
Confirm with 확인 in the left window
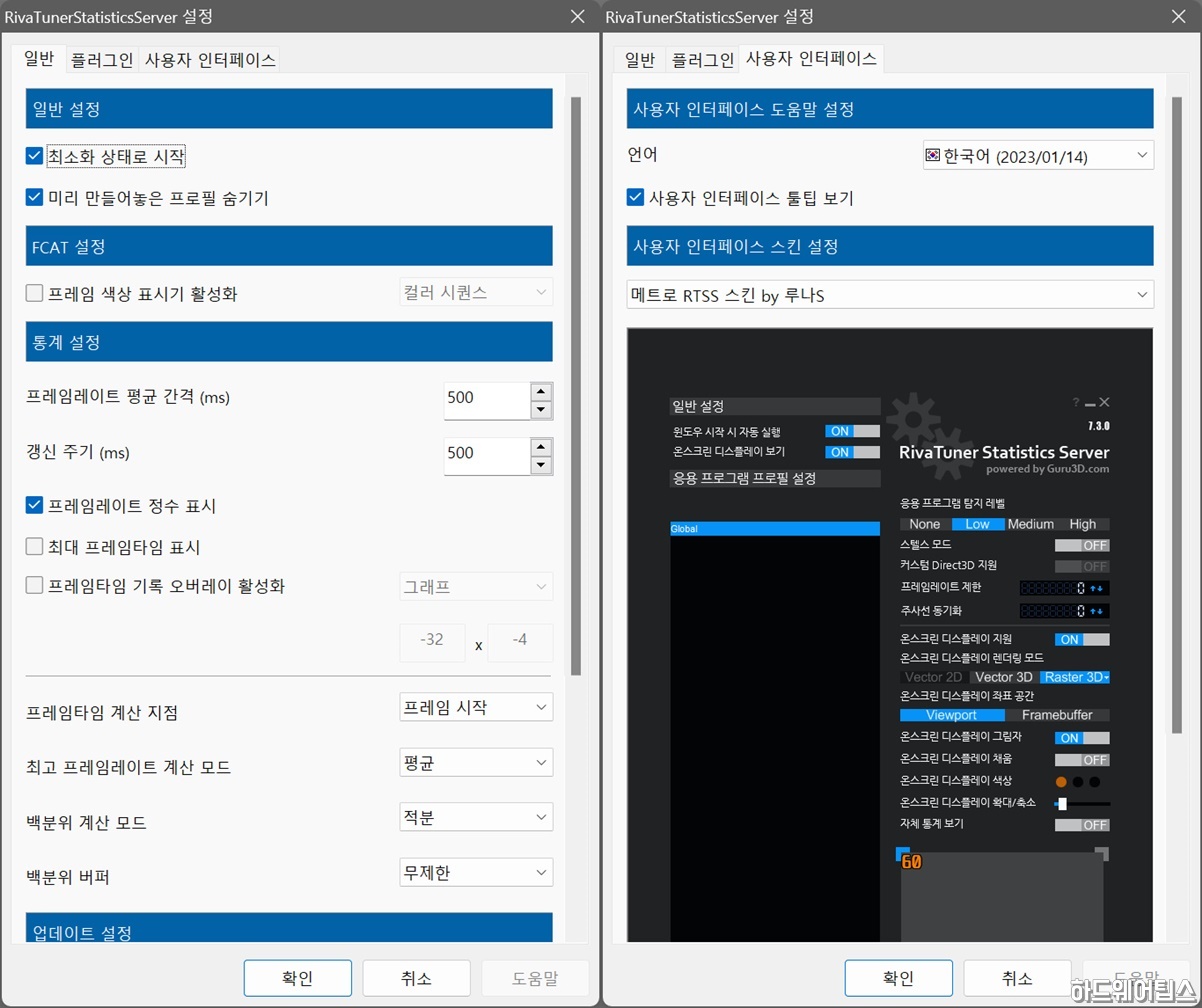click(x=298, y=978)
